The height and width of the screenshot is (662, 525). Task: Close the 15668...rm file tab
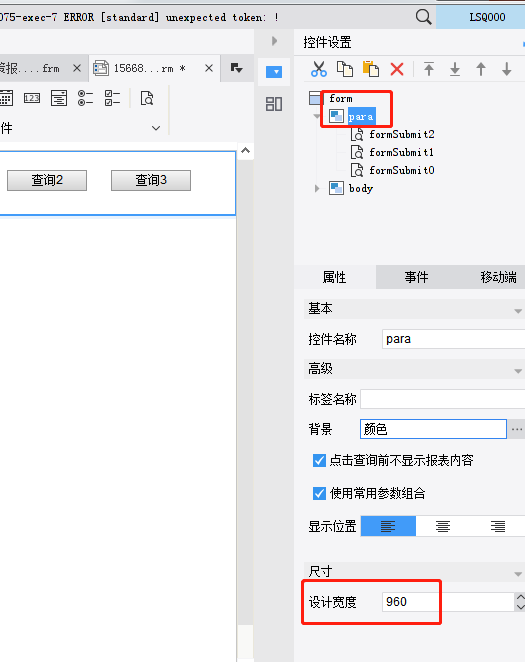point(209,68)
